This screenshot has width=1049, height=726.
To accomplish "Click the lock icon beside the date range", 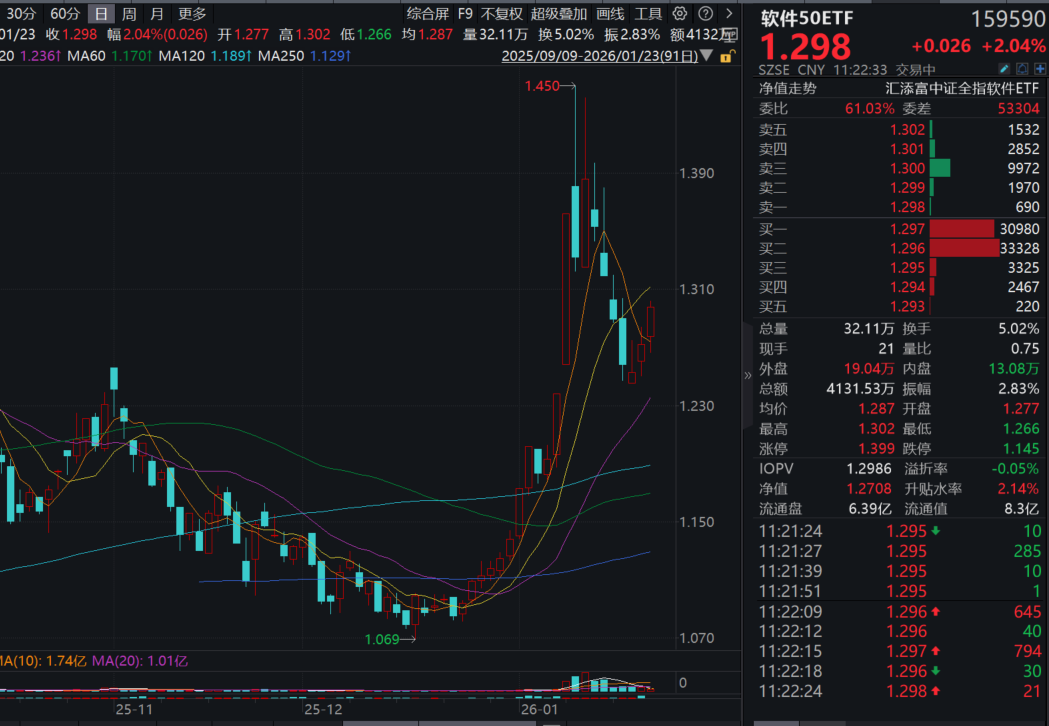I will 727,58.
